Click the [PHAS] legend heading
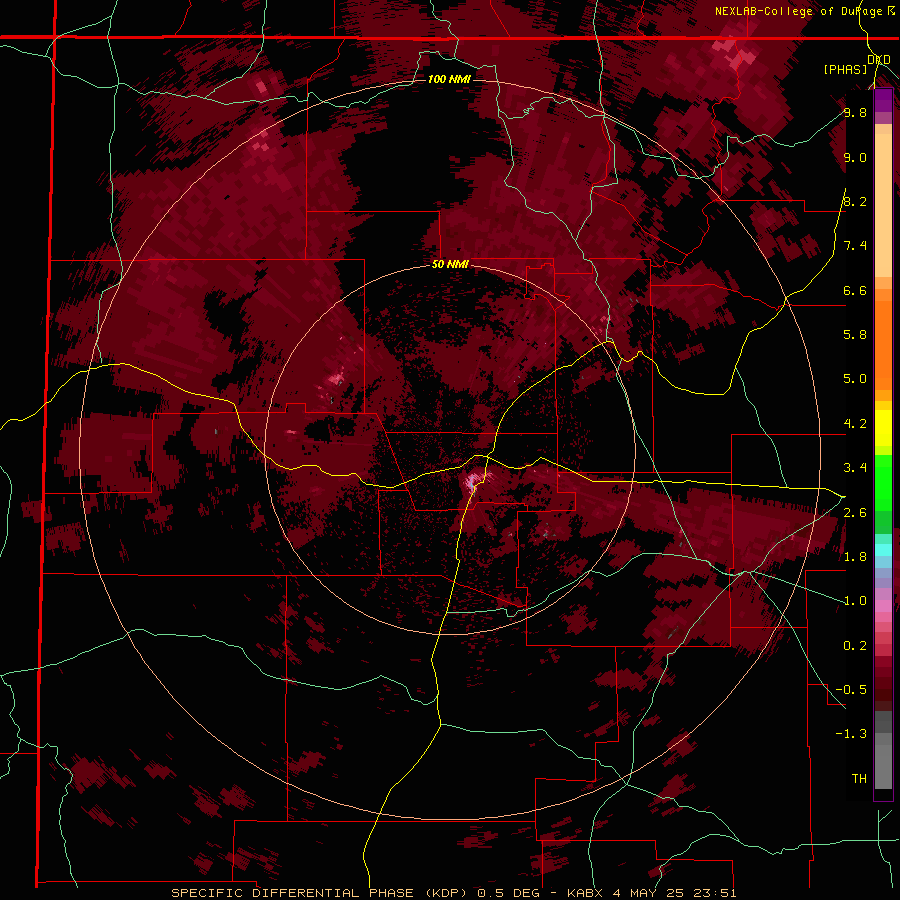 [845, 69]
